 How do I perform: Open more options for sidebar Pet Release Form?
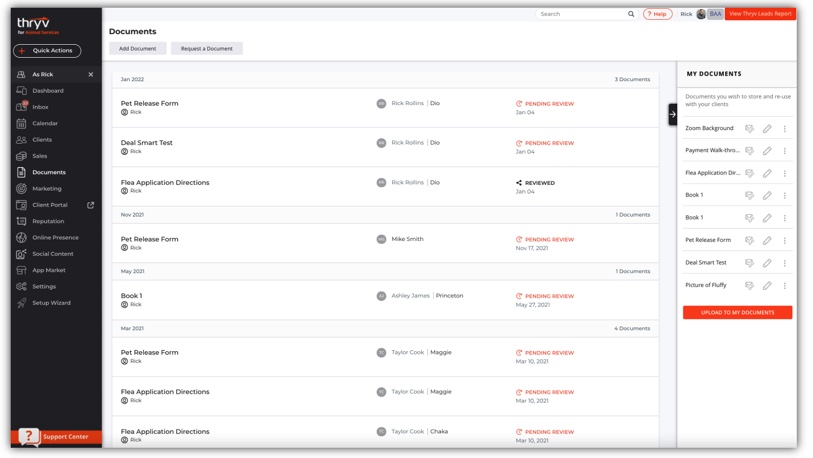[784, 241]
